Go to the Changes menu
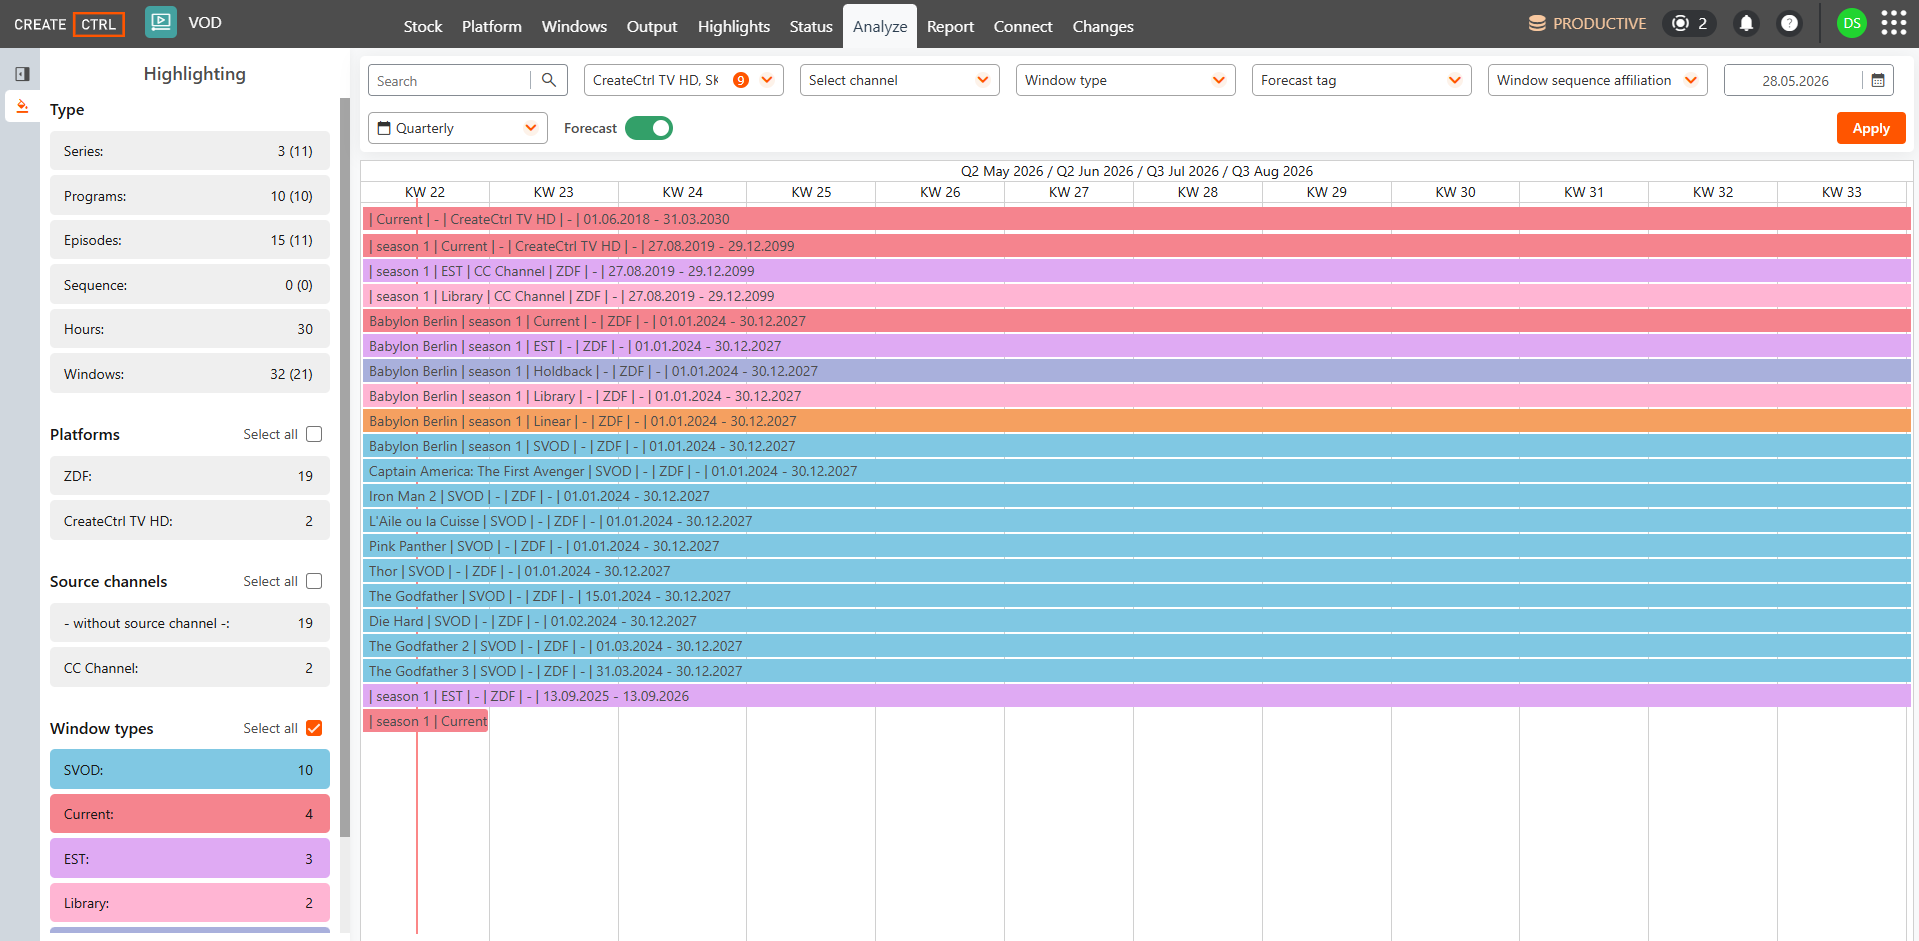 1103,26
